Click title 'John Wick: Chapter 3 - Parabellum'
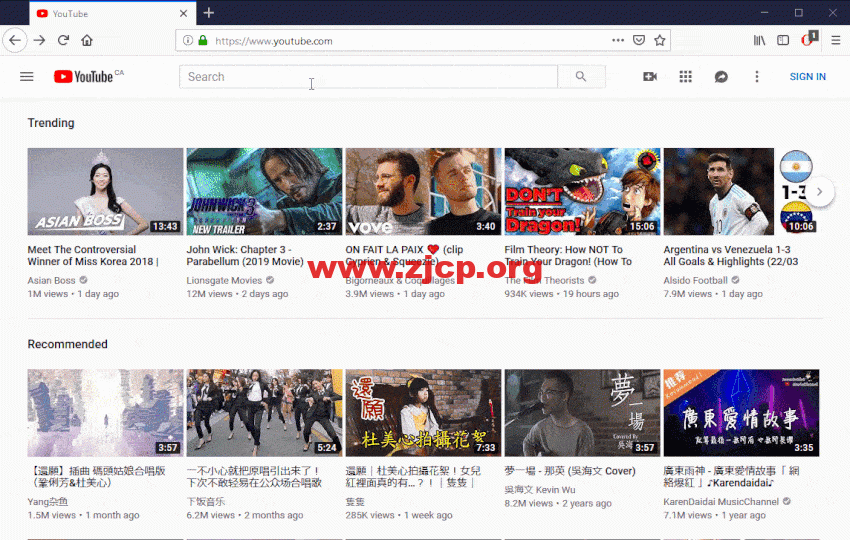 245,255
